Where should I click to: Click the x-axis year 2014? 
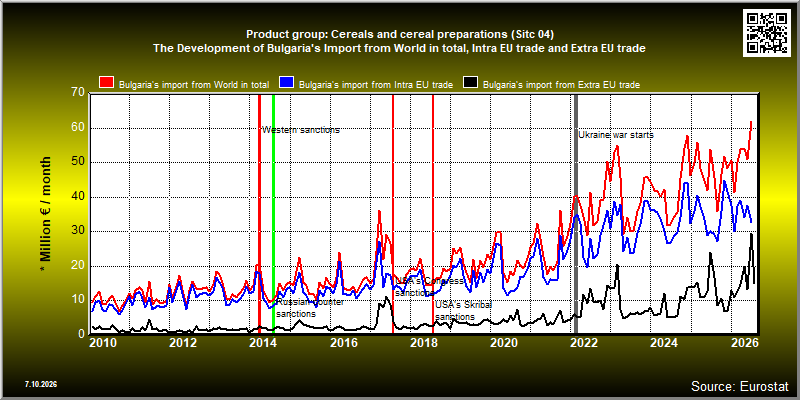coord(263,342)
